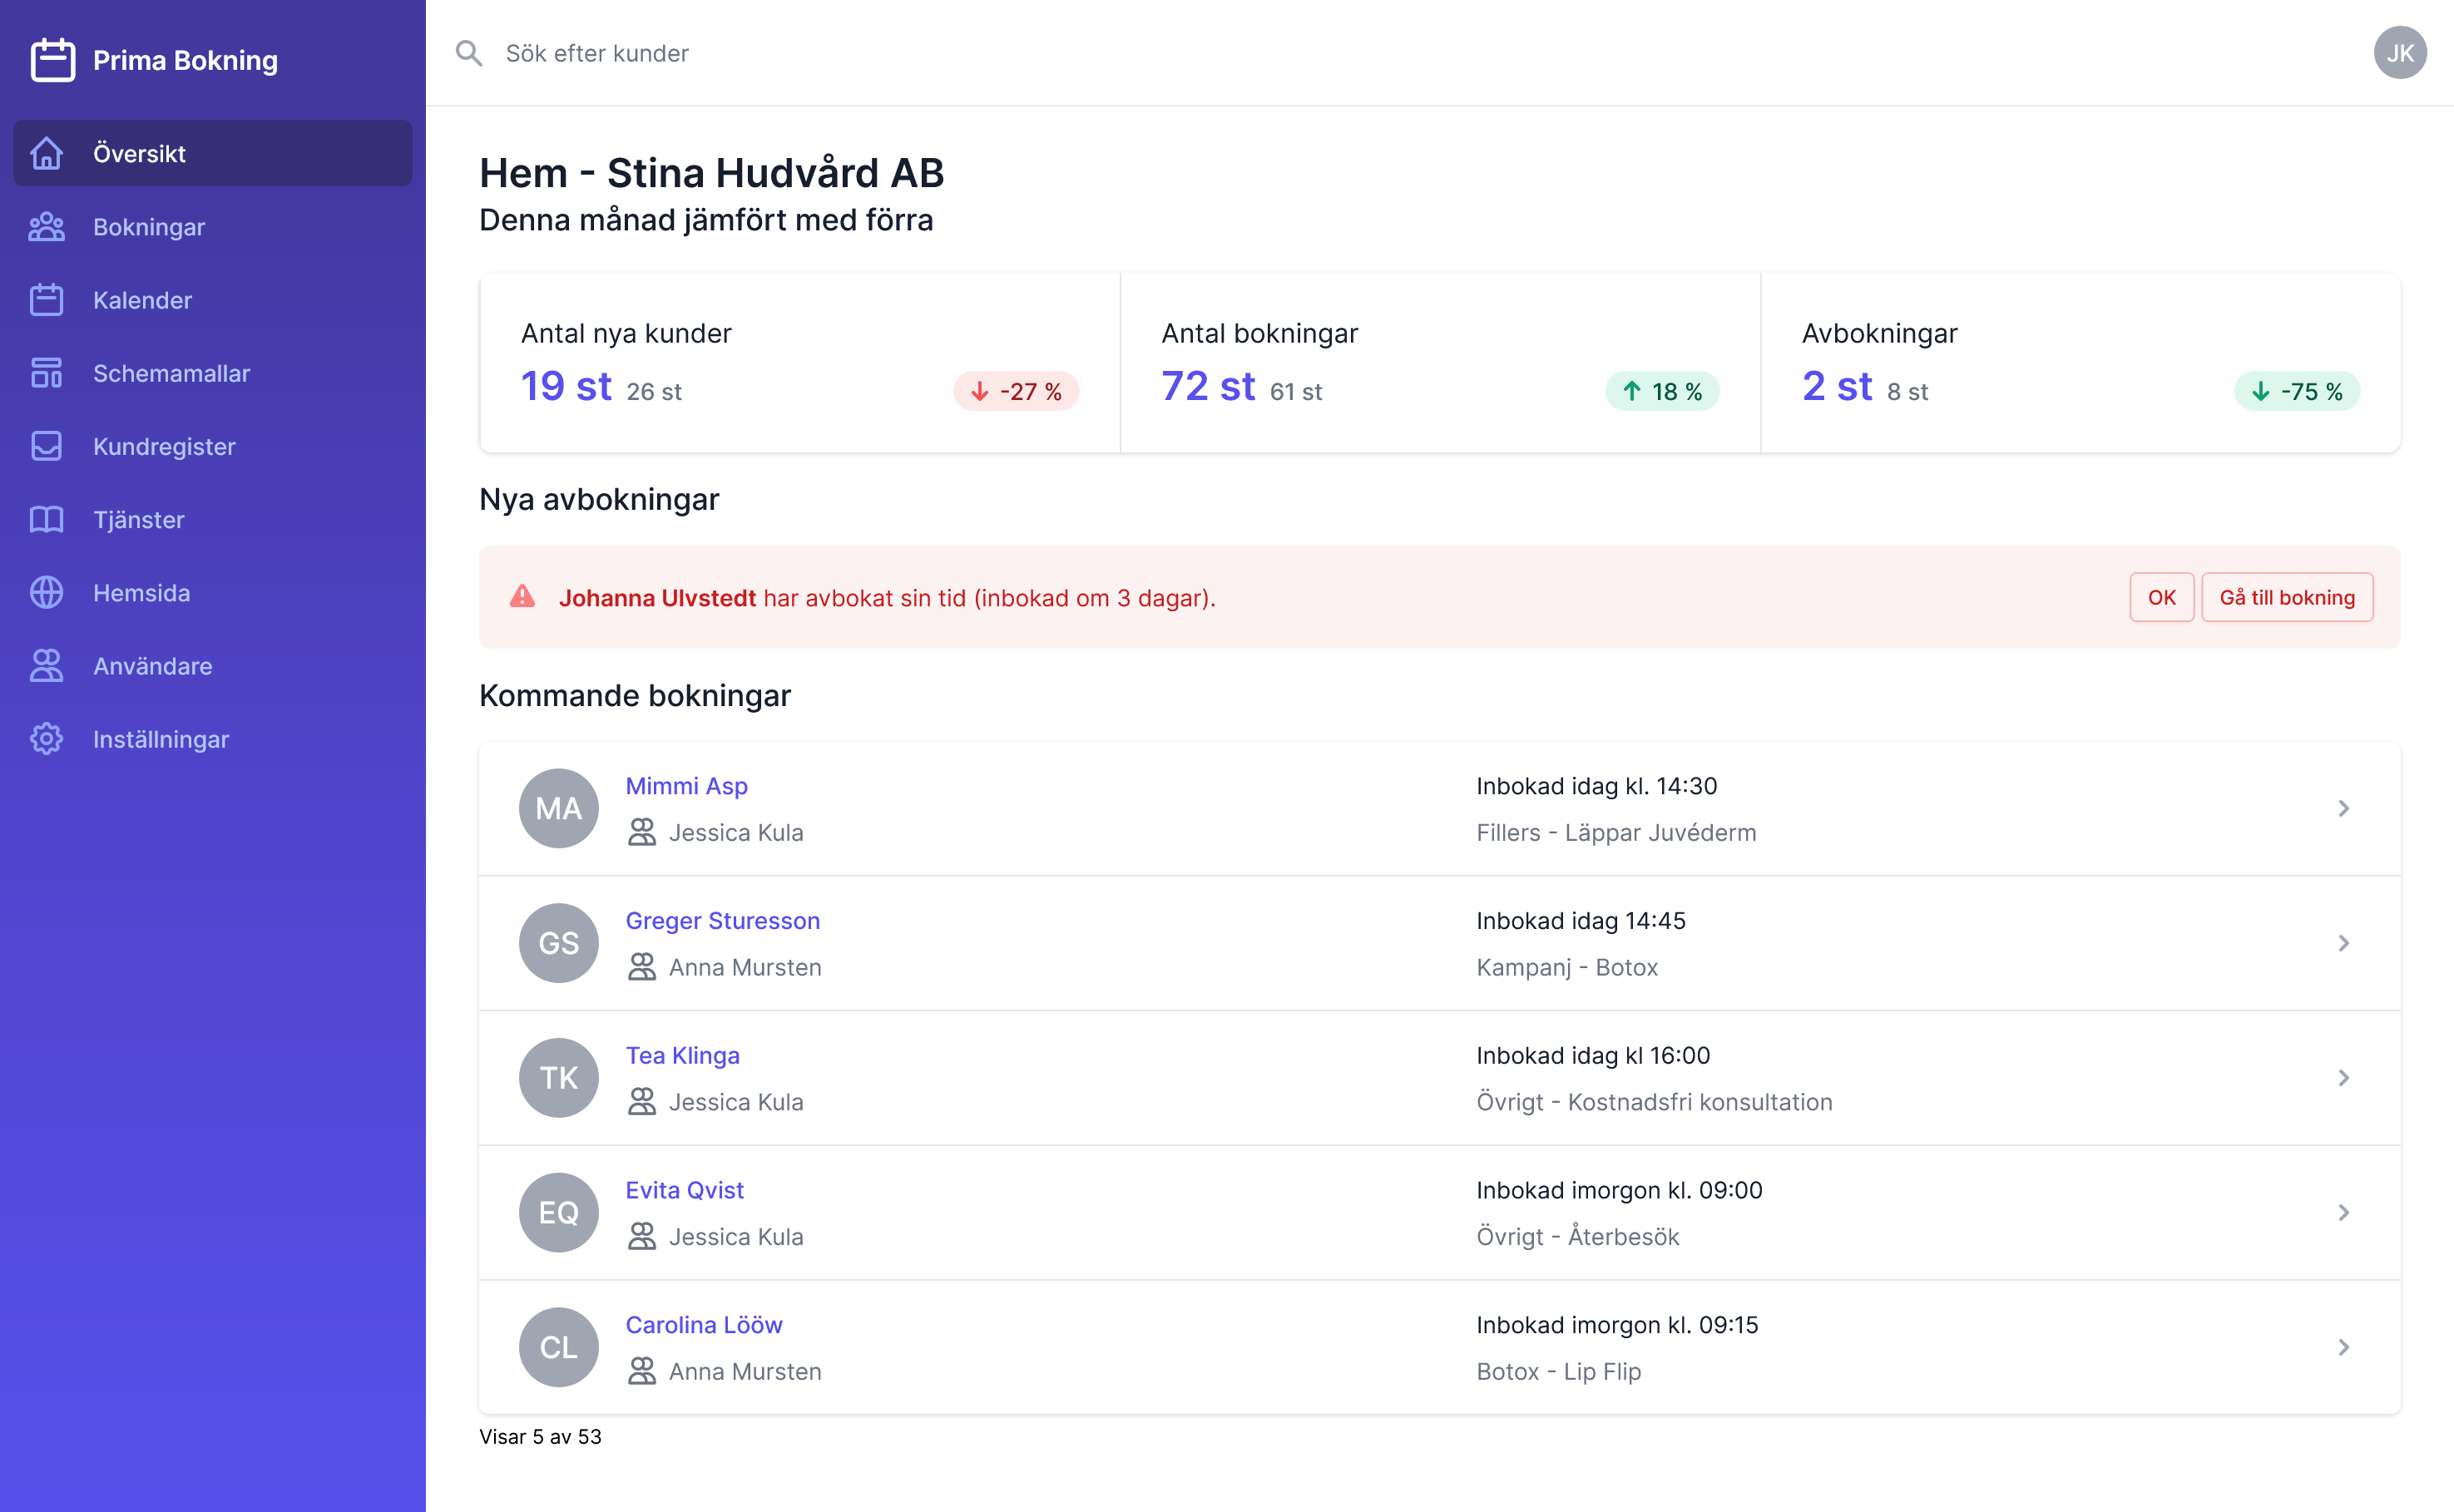2454x1512 pixels.
Task: Open Greger Sturesson customer link
Action: pos(722,921)
